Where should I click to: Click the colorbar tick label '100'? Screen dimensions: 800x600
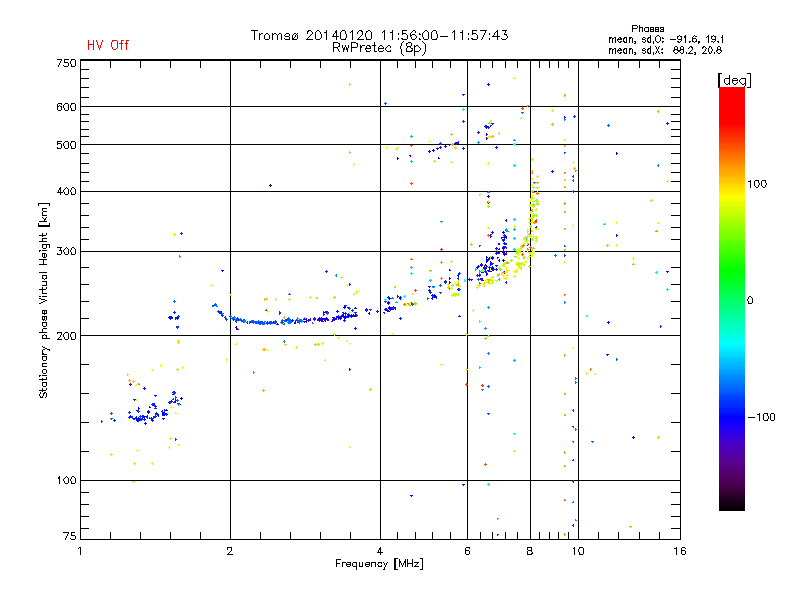click(x=757, y=184)
